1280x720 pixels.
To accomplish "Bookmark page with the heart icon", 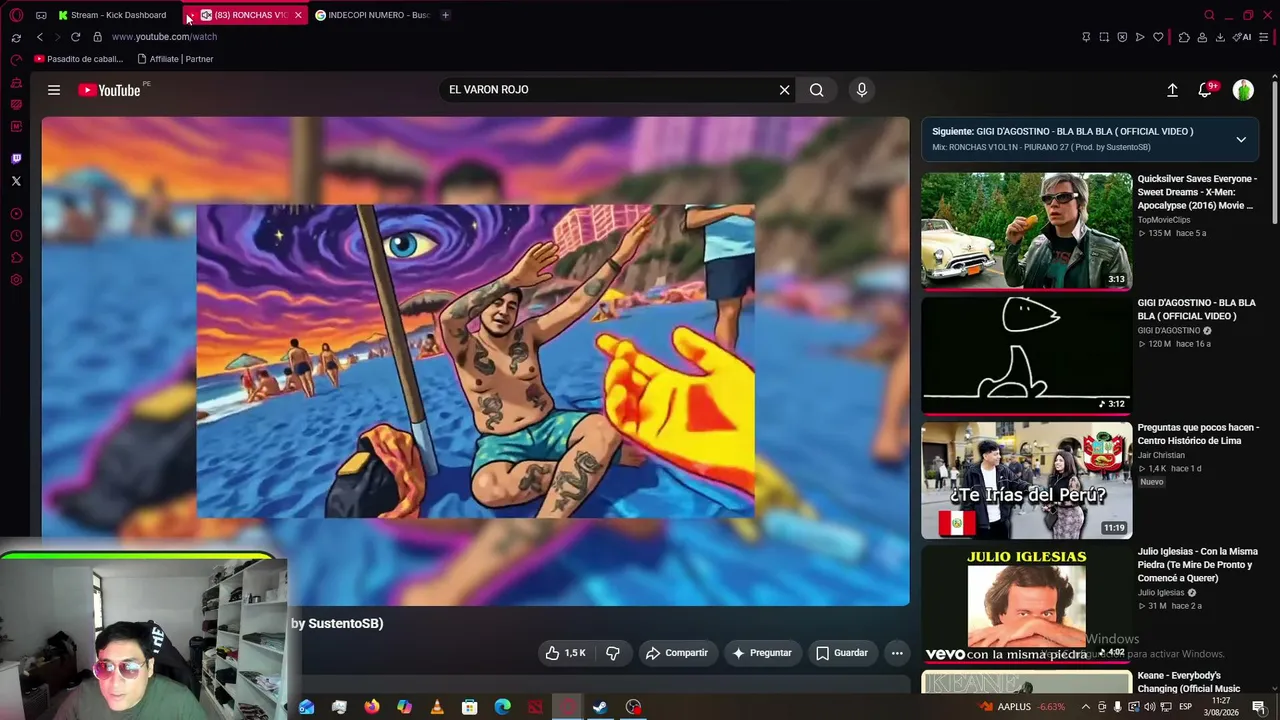I will coord(1158,37).
